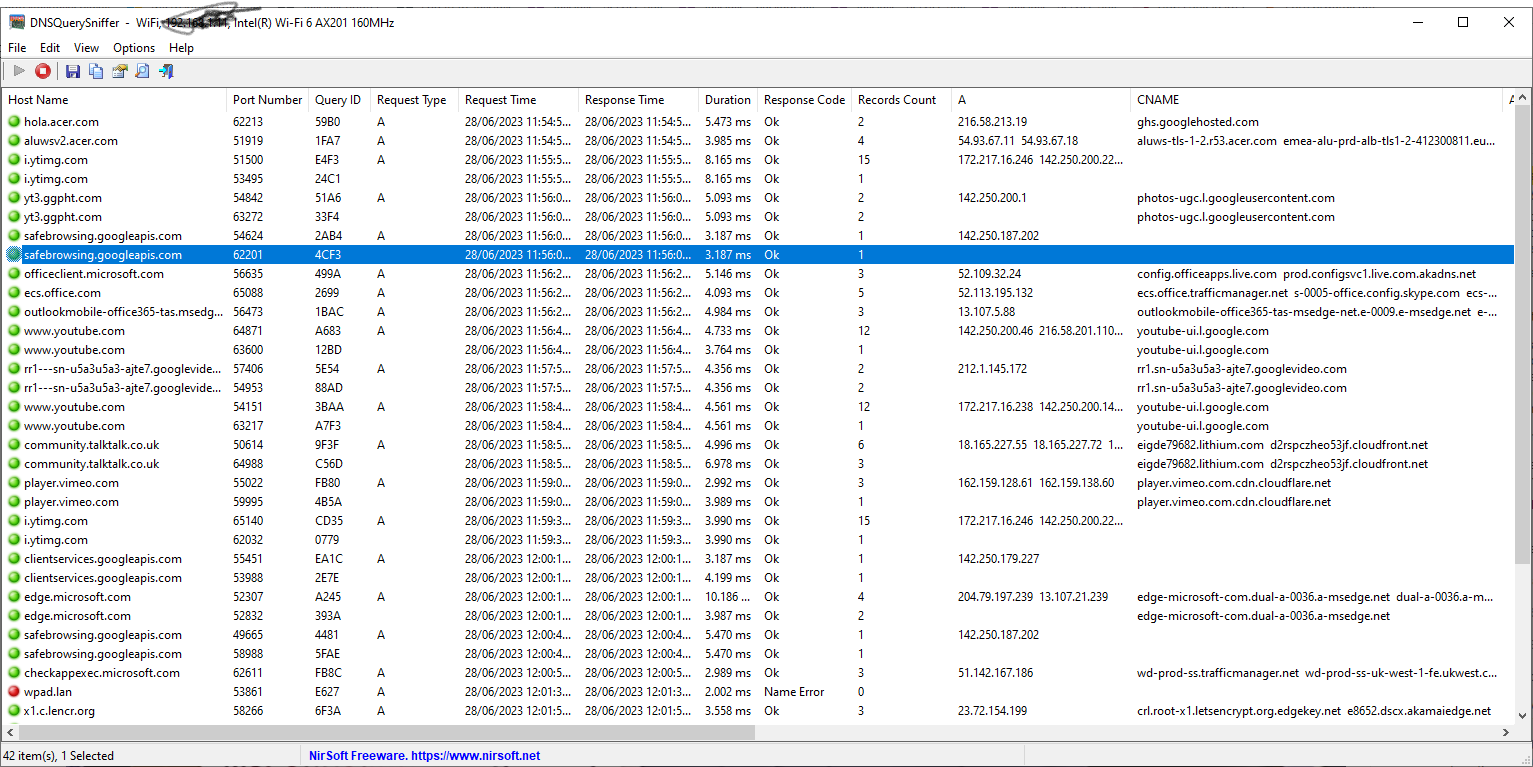
Task: Click the Find magnifier toolbar icon
Action: point(143,71)
